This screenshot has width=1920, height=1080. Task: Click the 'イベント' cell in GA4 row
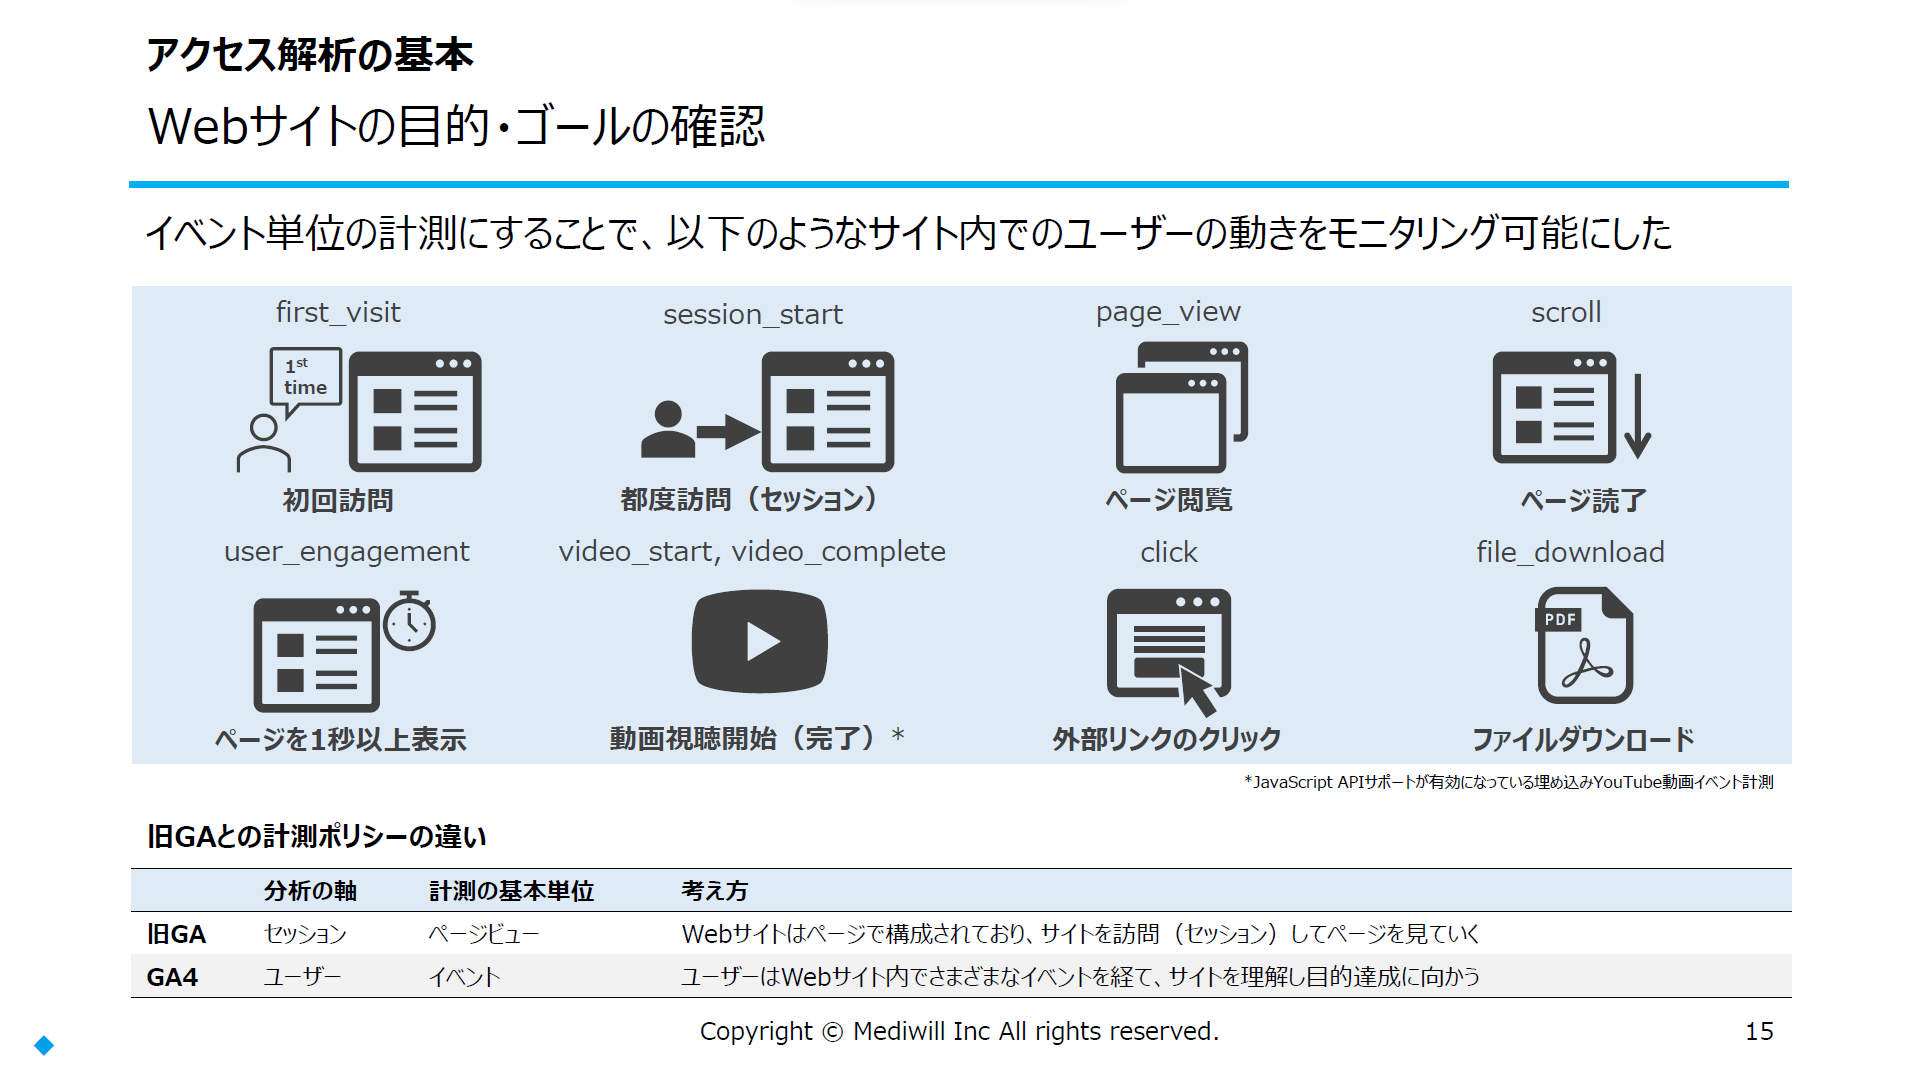465,977
